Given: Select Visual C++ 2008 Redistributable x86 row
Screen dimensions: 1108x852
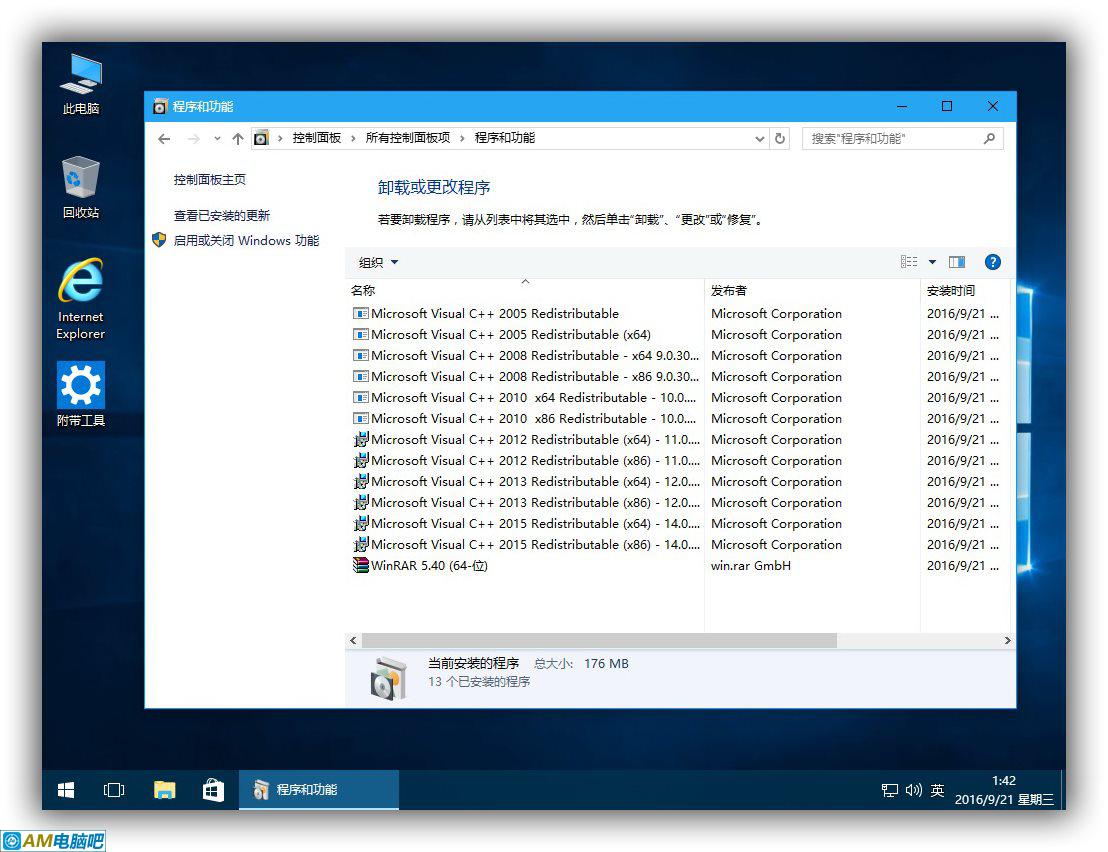Looking at the screenshot, I should coord(676,377).
